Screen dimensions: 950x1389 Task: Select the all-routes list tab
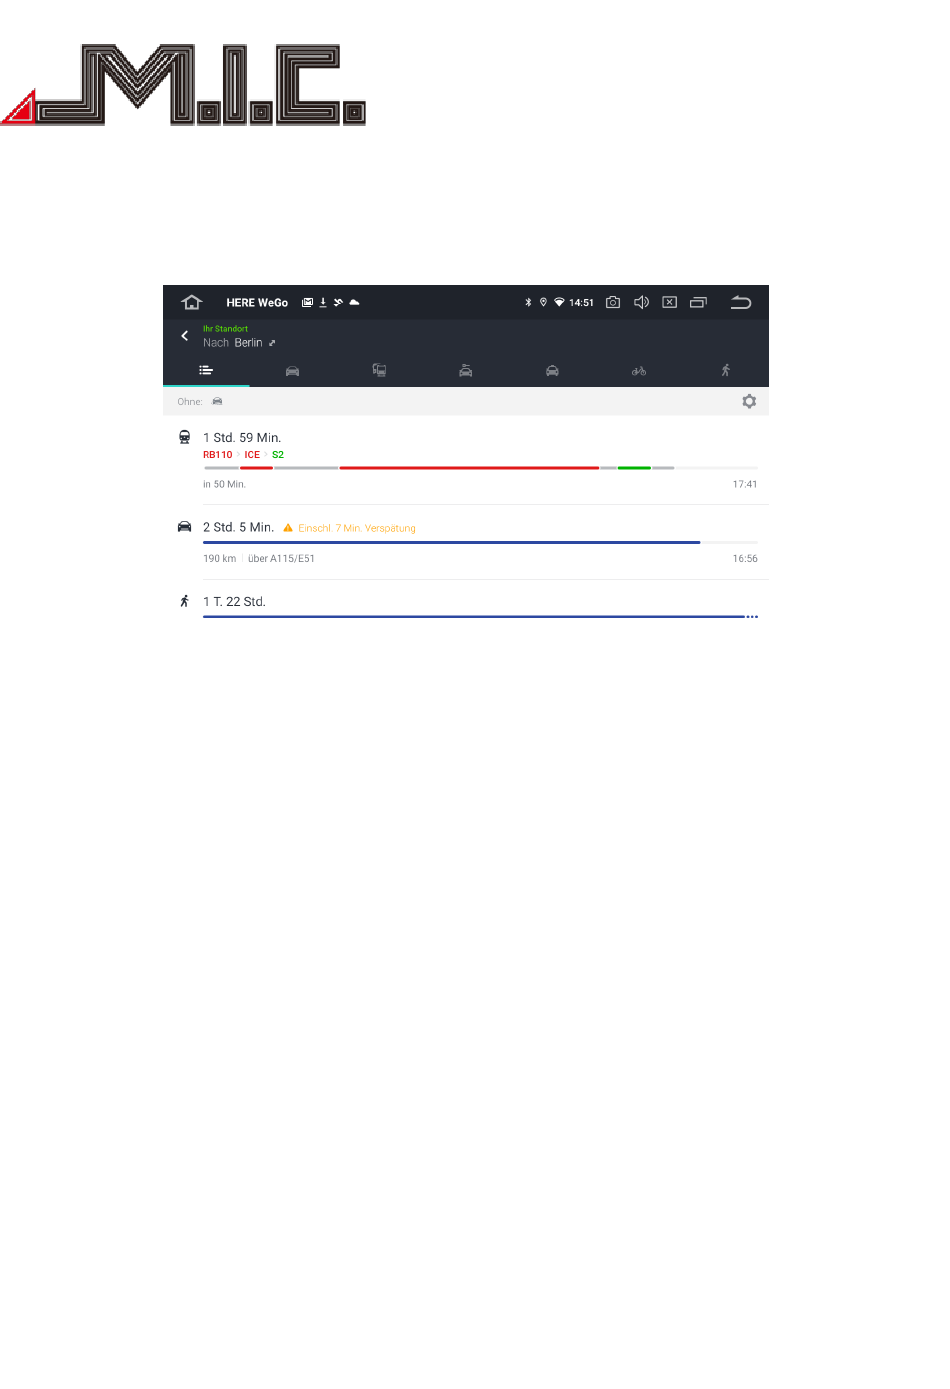pyautogui.click(x=206, y=370)
